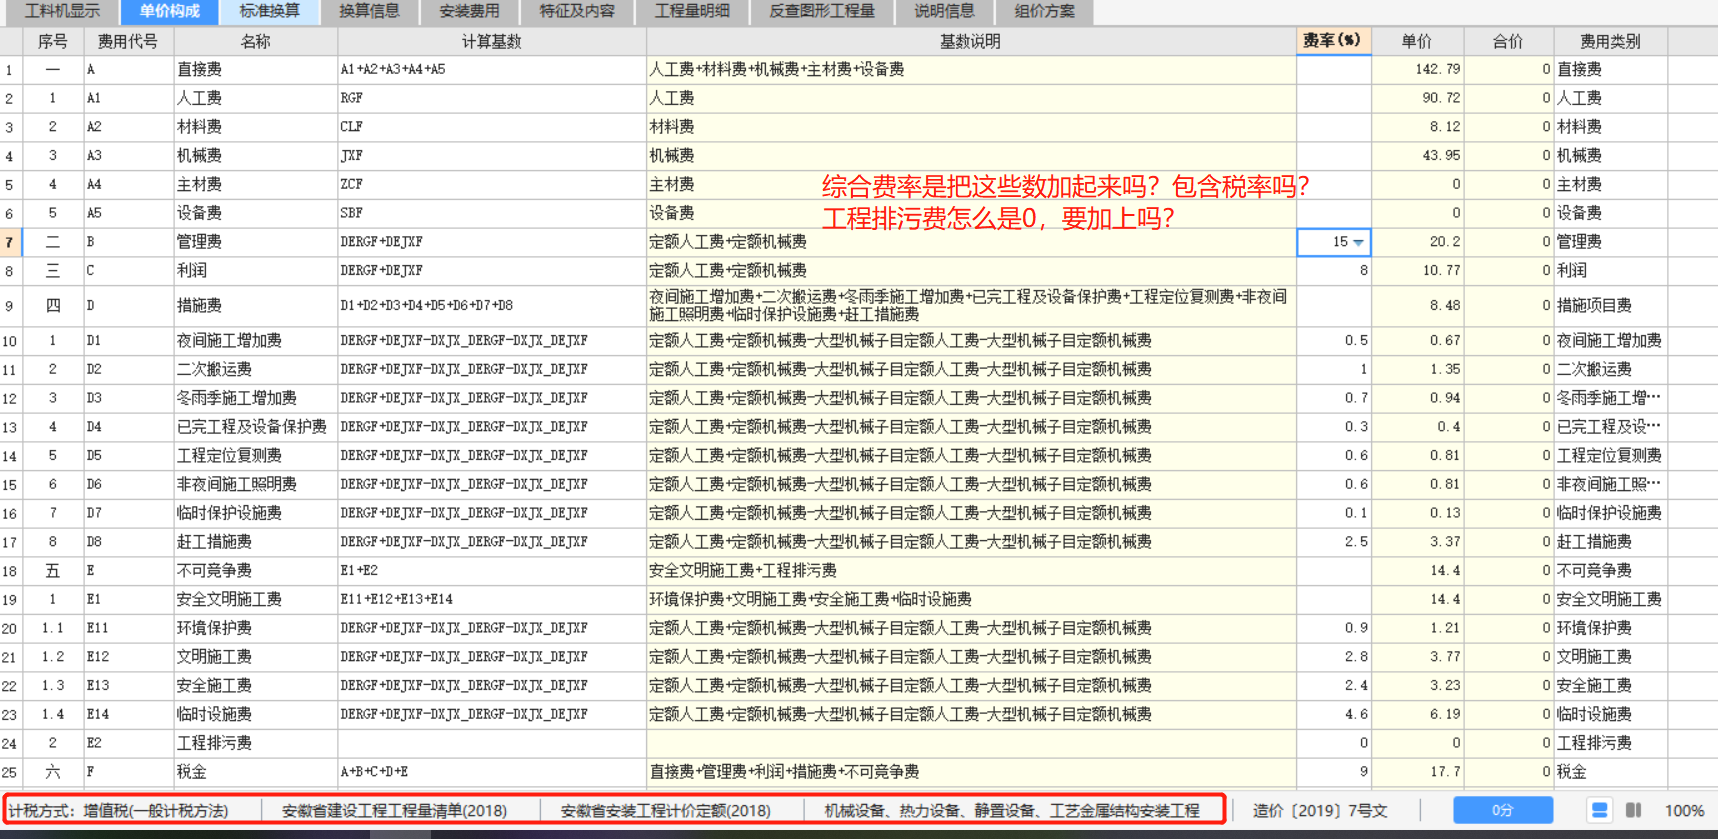
Task: Click the 费率(%) column header
Action: pos(1334,41)
